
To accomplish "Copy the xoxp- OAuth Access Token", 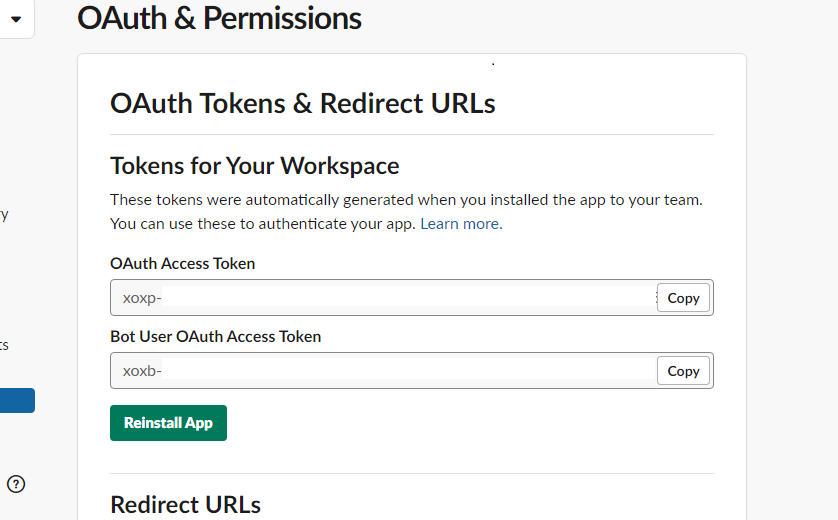I will coord(683,298).
